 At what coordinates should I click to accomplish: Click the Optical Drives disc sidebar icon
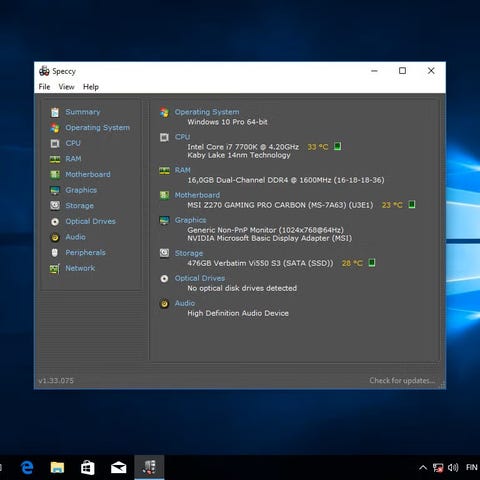55,221
